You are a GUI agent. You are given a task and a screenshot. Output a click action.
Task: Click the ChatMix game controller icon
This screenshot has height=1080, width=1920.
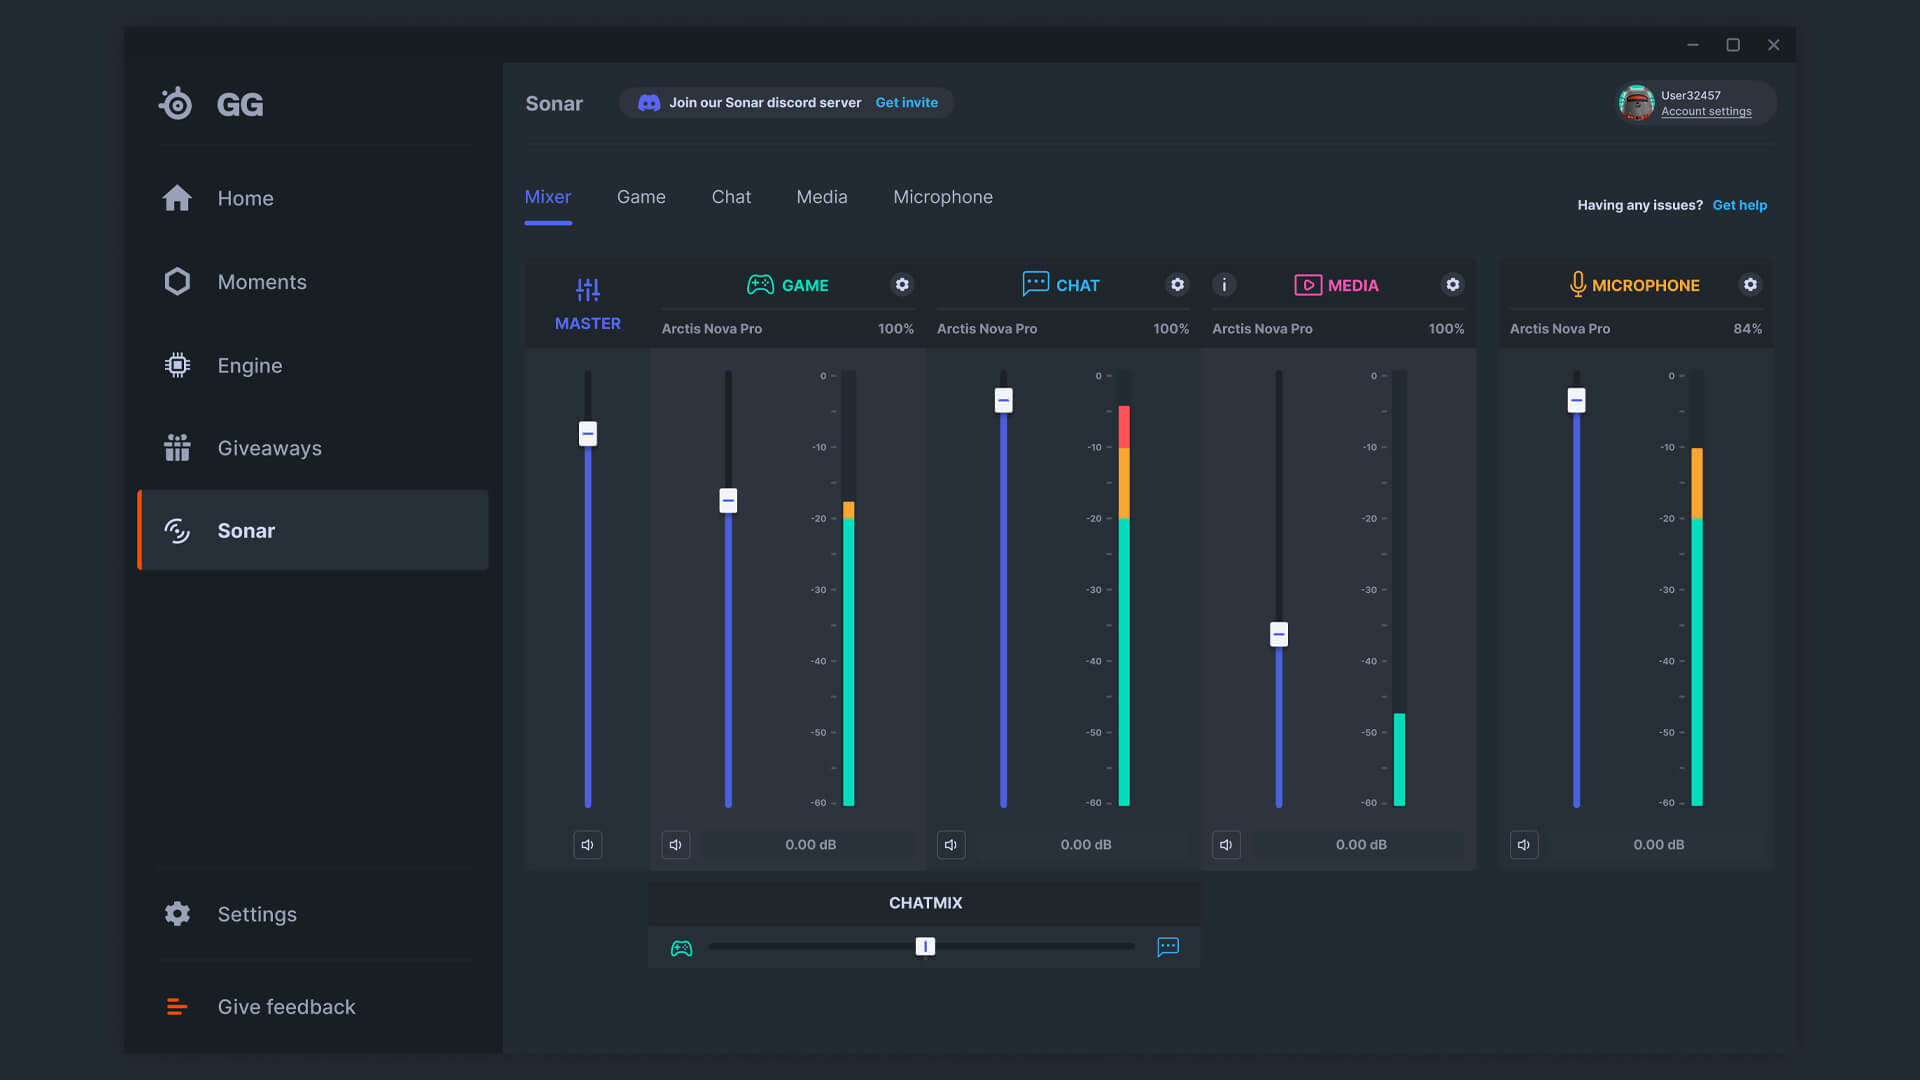[681, 948]
